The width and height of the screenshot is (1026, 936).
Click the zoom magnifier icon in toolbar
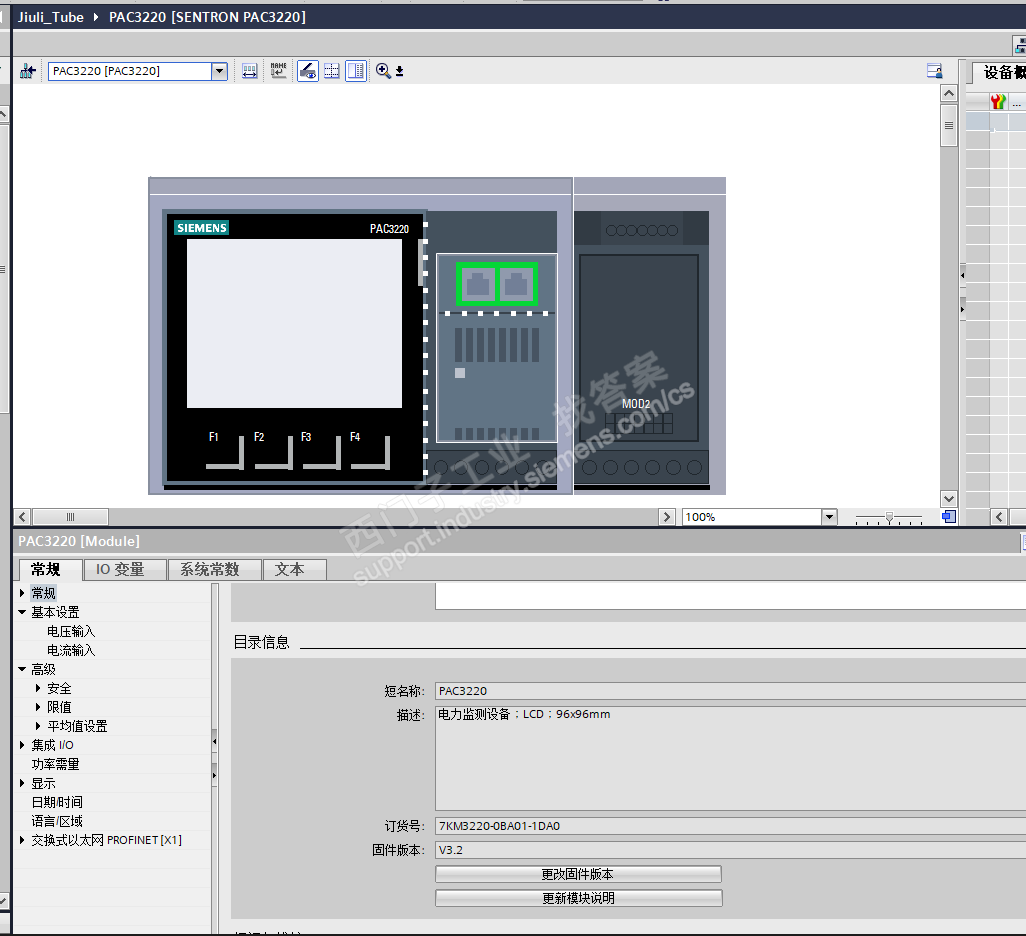[382, 71]
